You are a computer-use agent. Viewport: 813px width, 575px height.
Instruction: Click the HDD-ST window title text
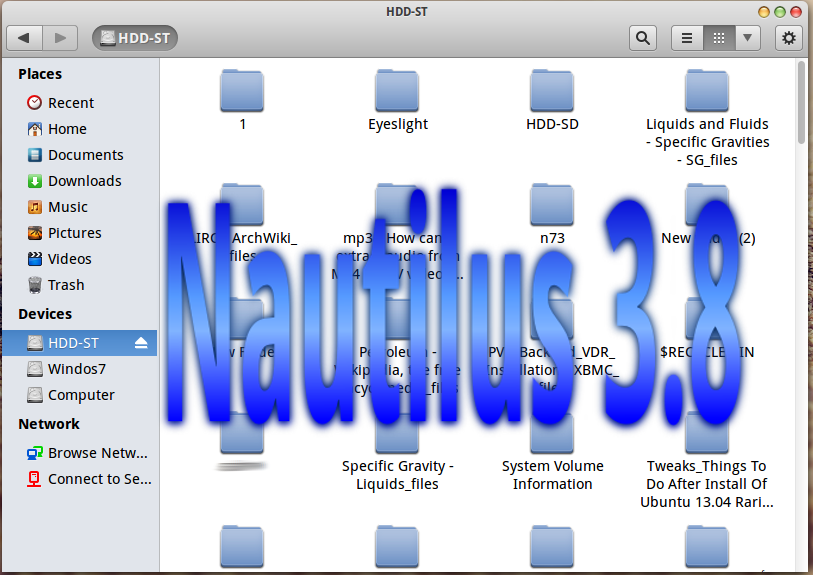(406, 11)
